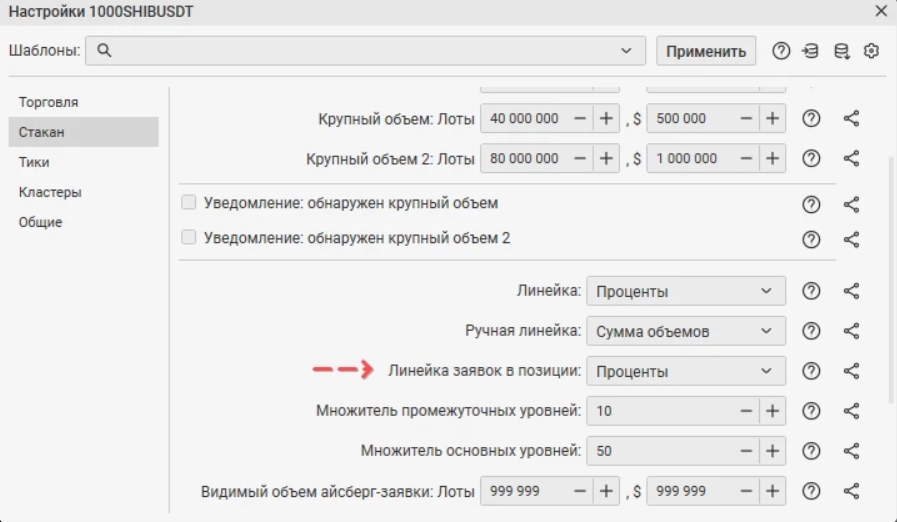Share the Множитель основных уровней setting
Image resolution: width=897 pixels, height=522 pixels.
(851, 451)
